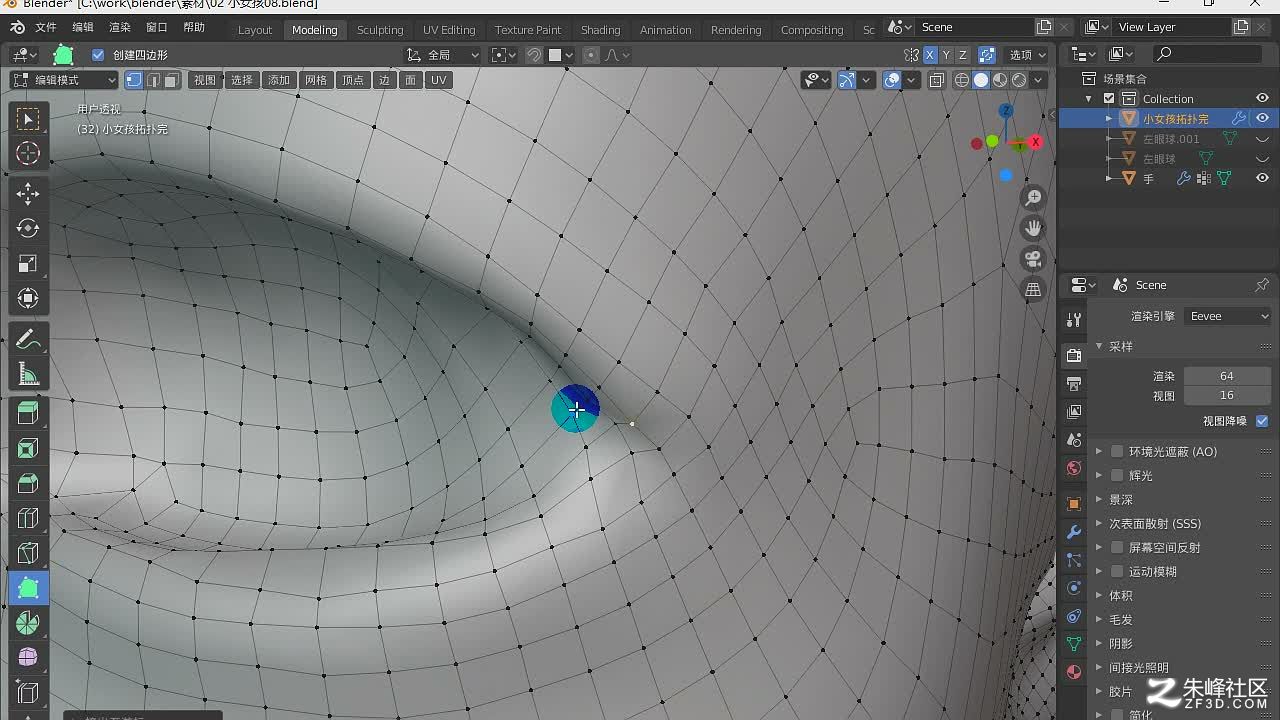This screenshot has height=720, width=1280.
Task: Switch perspective/orthographic grid gizmo
Action: tap(1033, 289)
